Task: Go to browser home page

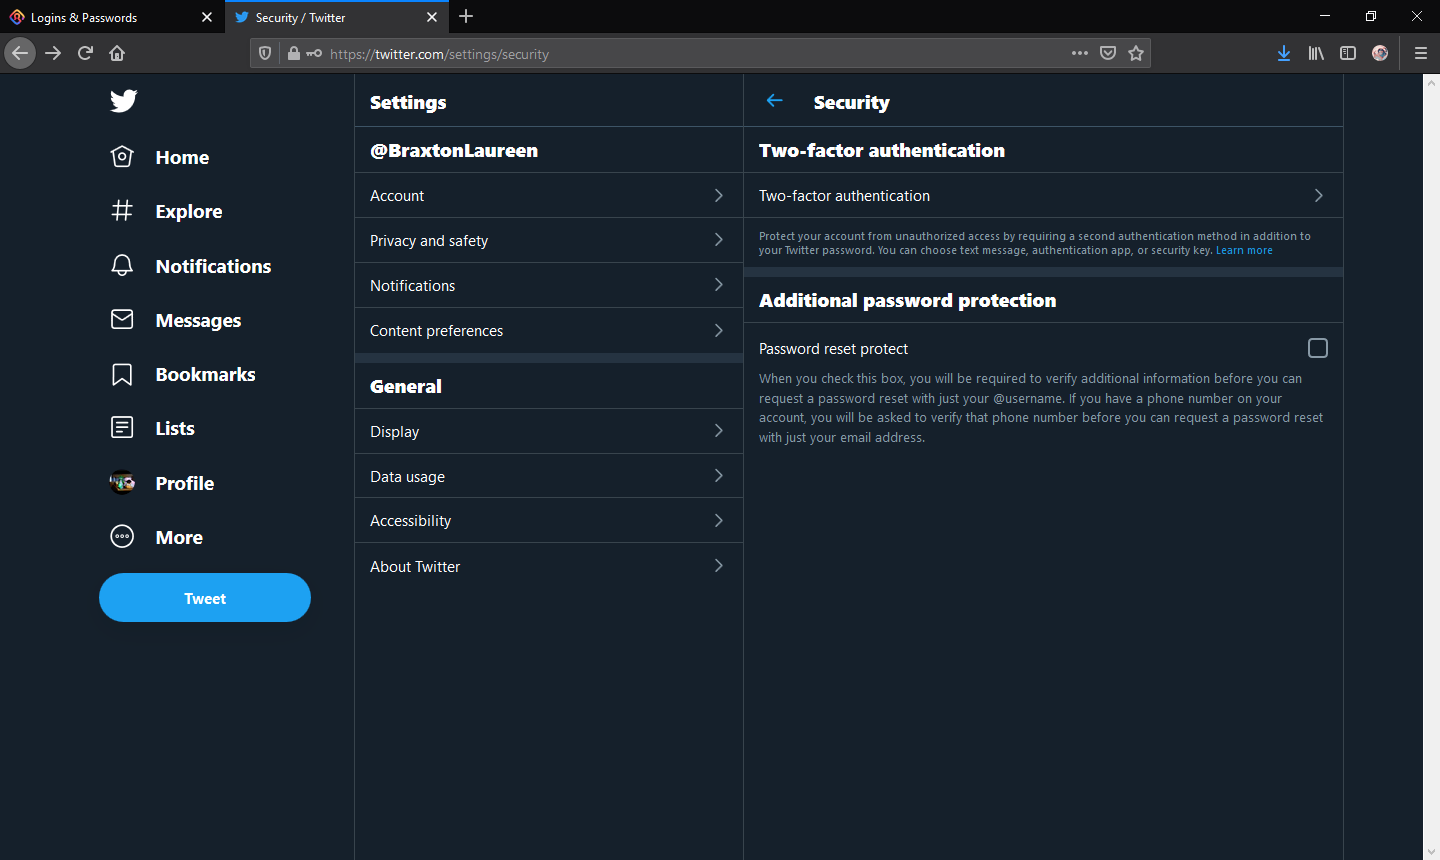Action: point(117,53)
